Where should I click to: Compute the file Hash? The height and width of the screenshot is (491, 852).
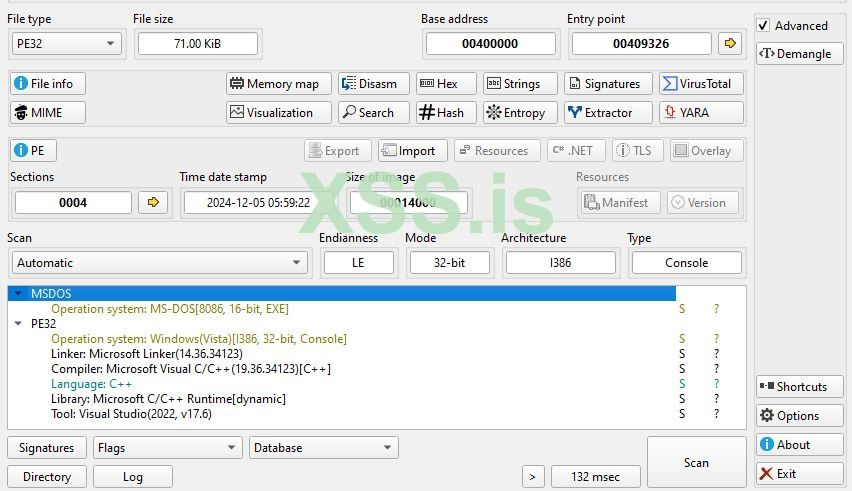(446, 112)
